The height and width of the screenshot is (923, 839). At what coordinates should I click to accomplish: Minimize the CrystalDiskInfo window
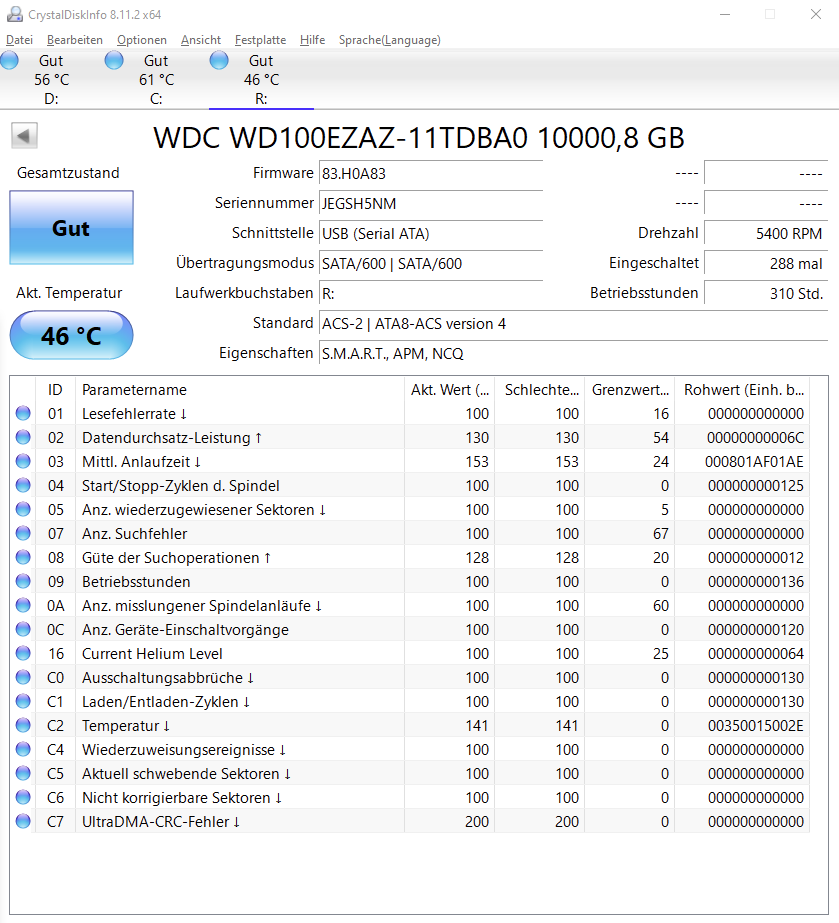click(725, 14)
